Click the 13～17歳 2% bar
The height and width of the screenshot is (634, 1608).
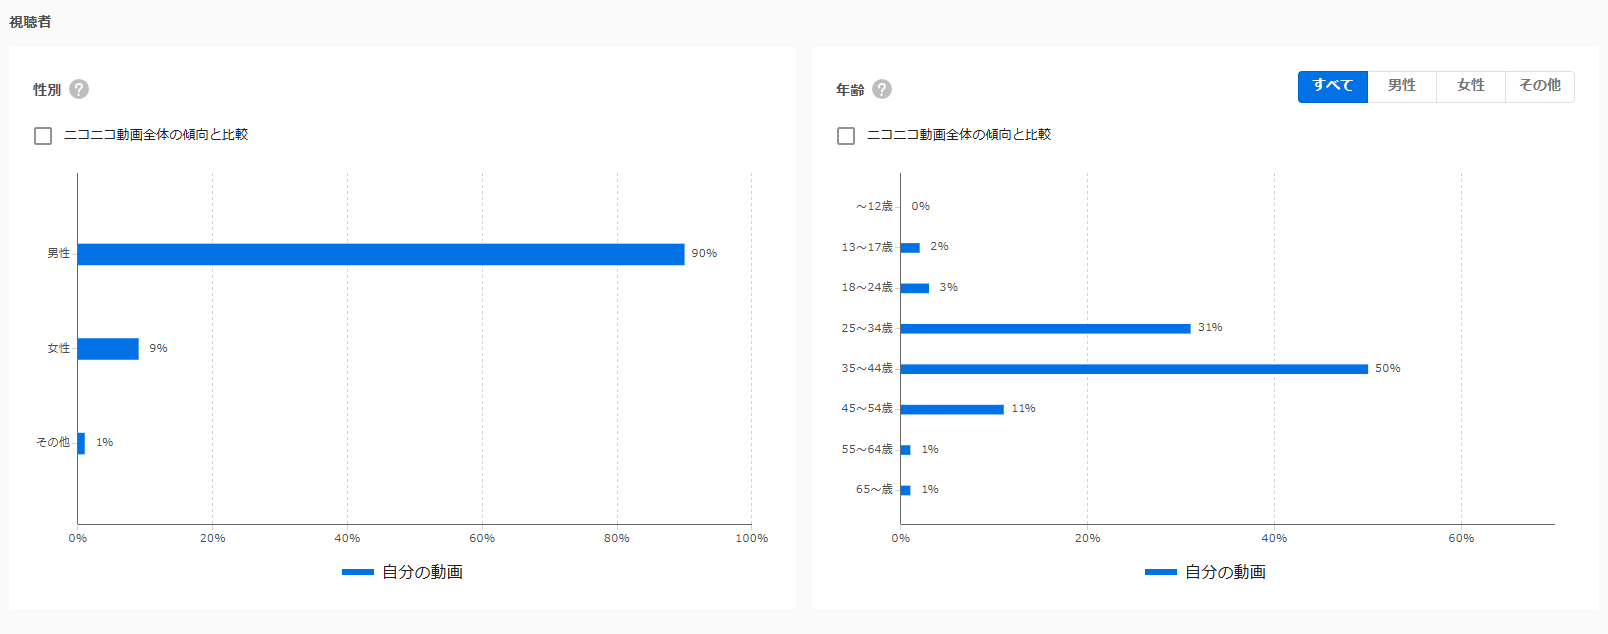910,247
